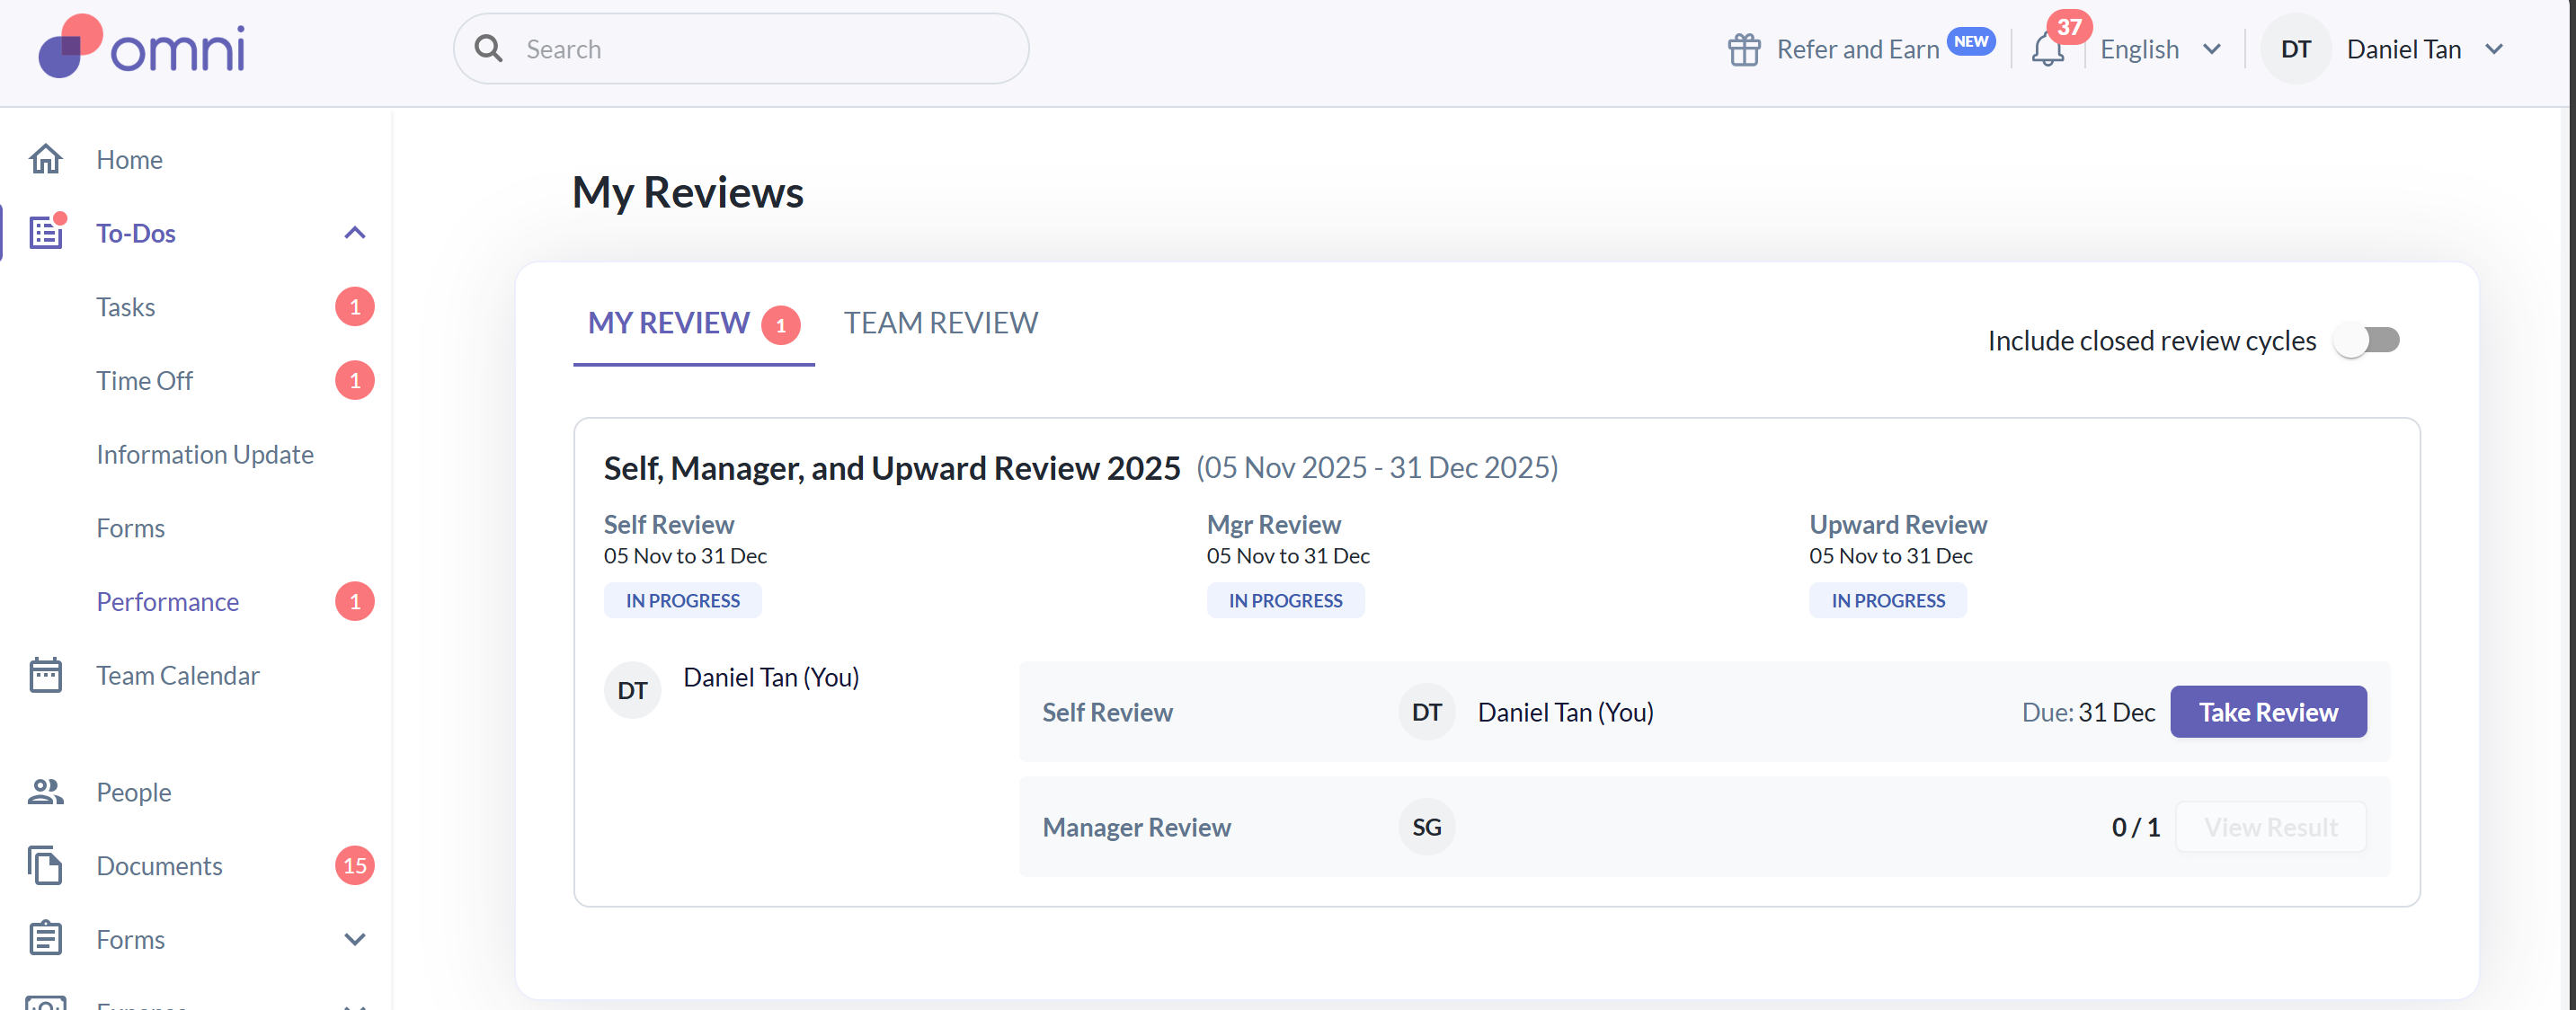
Task: Collapse the To-Dos section chevron
Action: 355,233
